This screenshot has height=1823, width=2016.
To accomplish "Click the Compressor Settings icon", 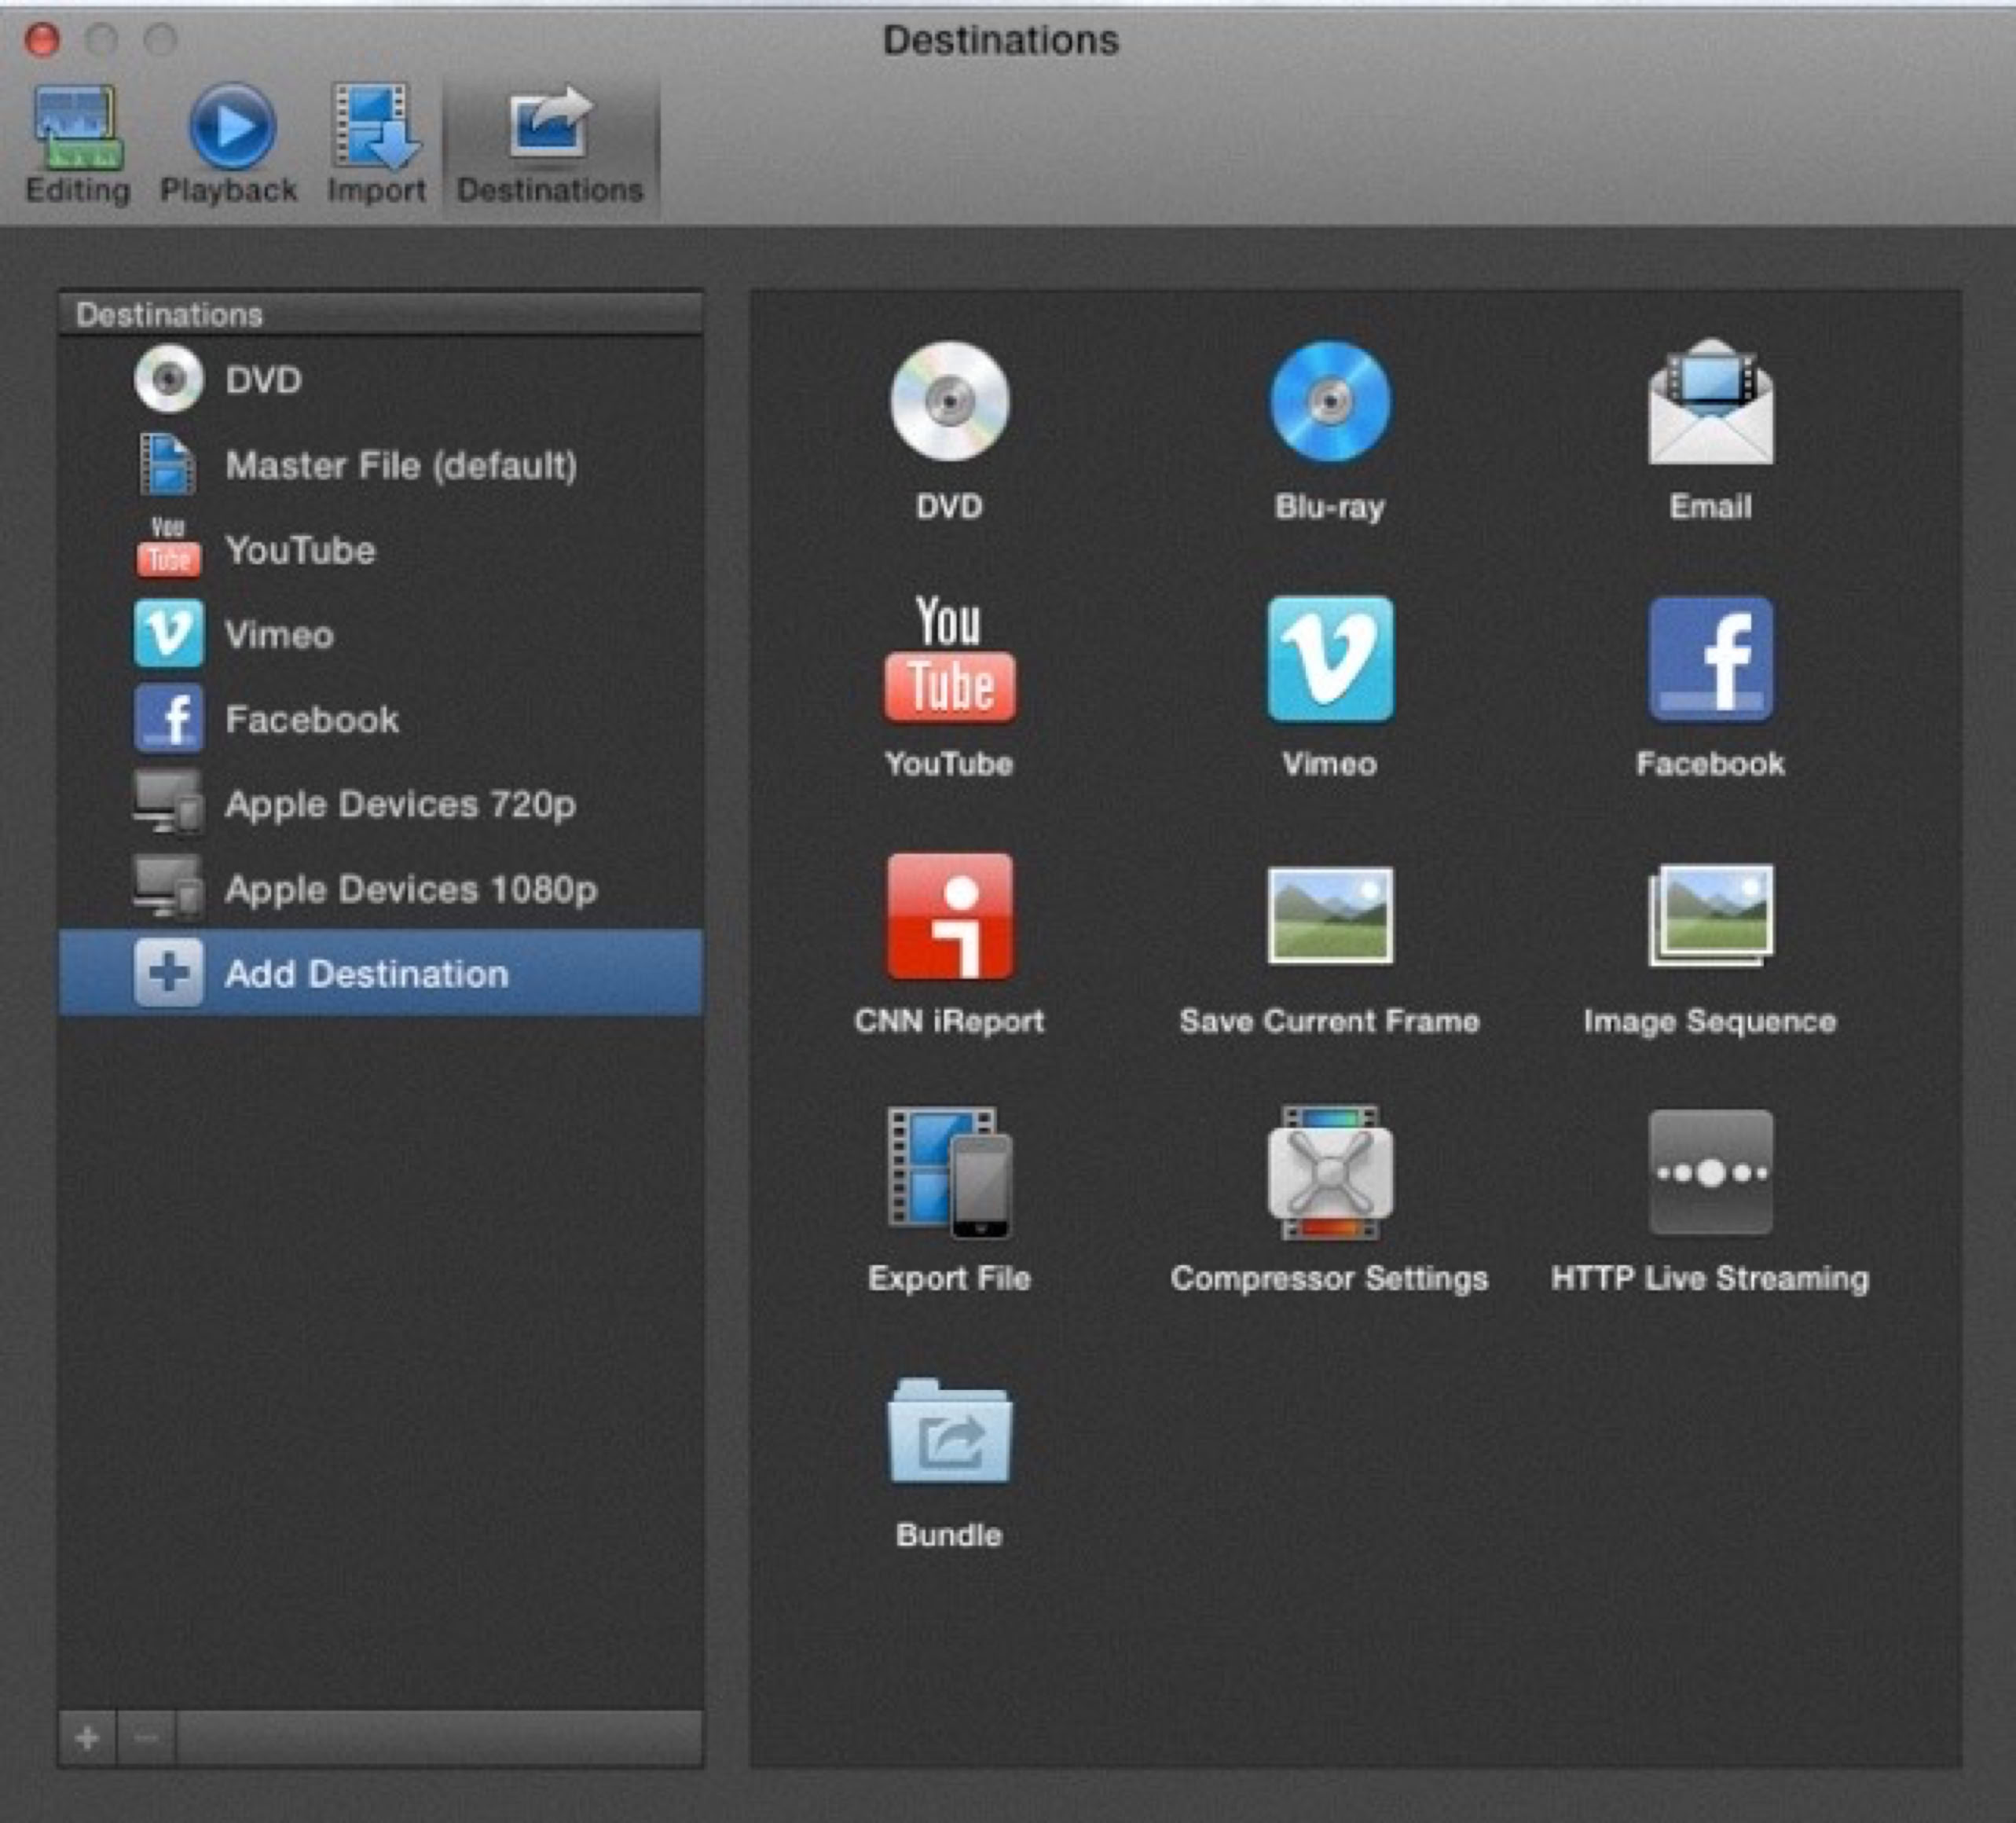I will coord(1329,1172).
